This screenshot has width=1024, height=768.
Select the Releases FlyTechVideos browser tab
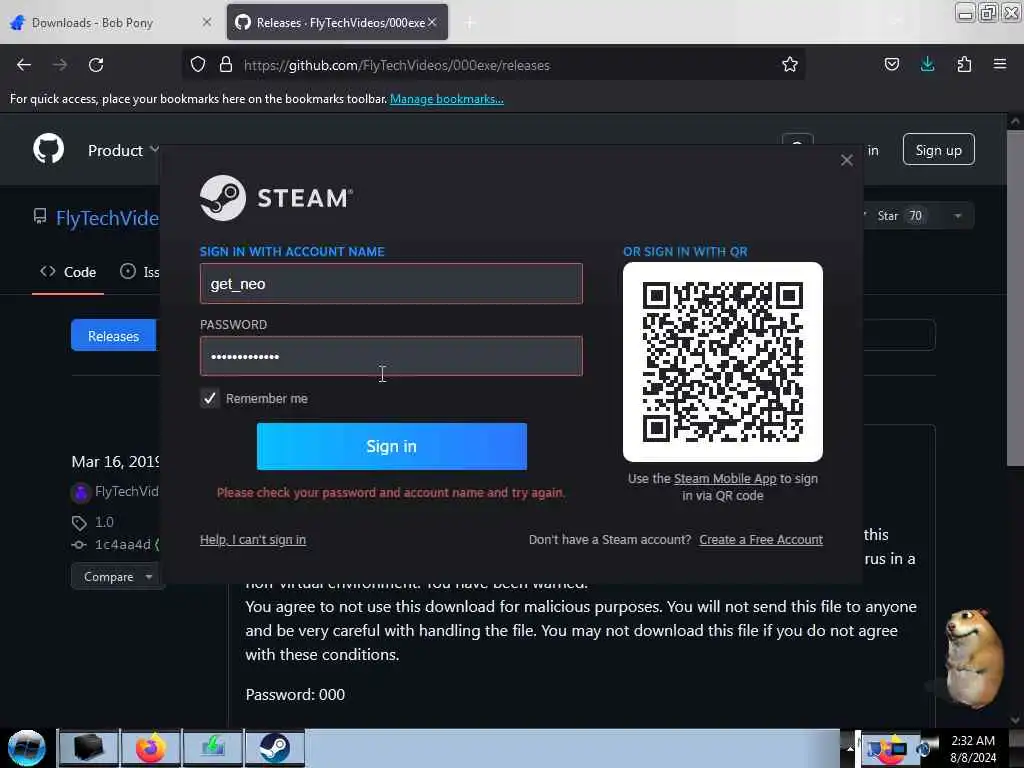pos(337,23)
